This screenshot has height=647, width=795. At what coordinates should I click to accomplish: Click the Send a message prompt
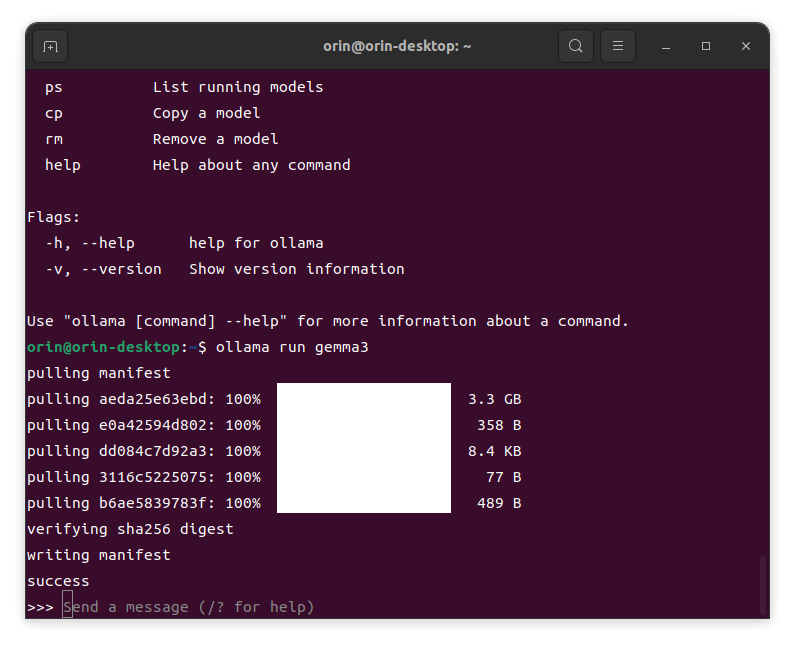click(189, 606)
